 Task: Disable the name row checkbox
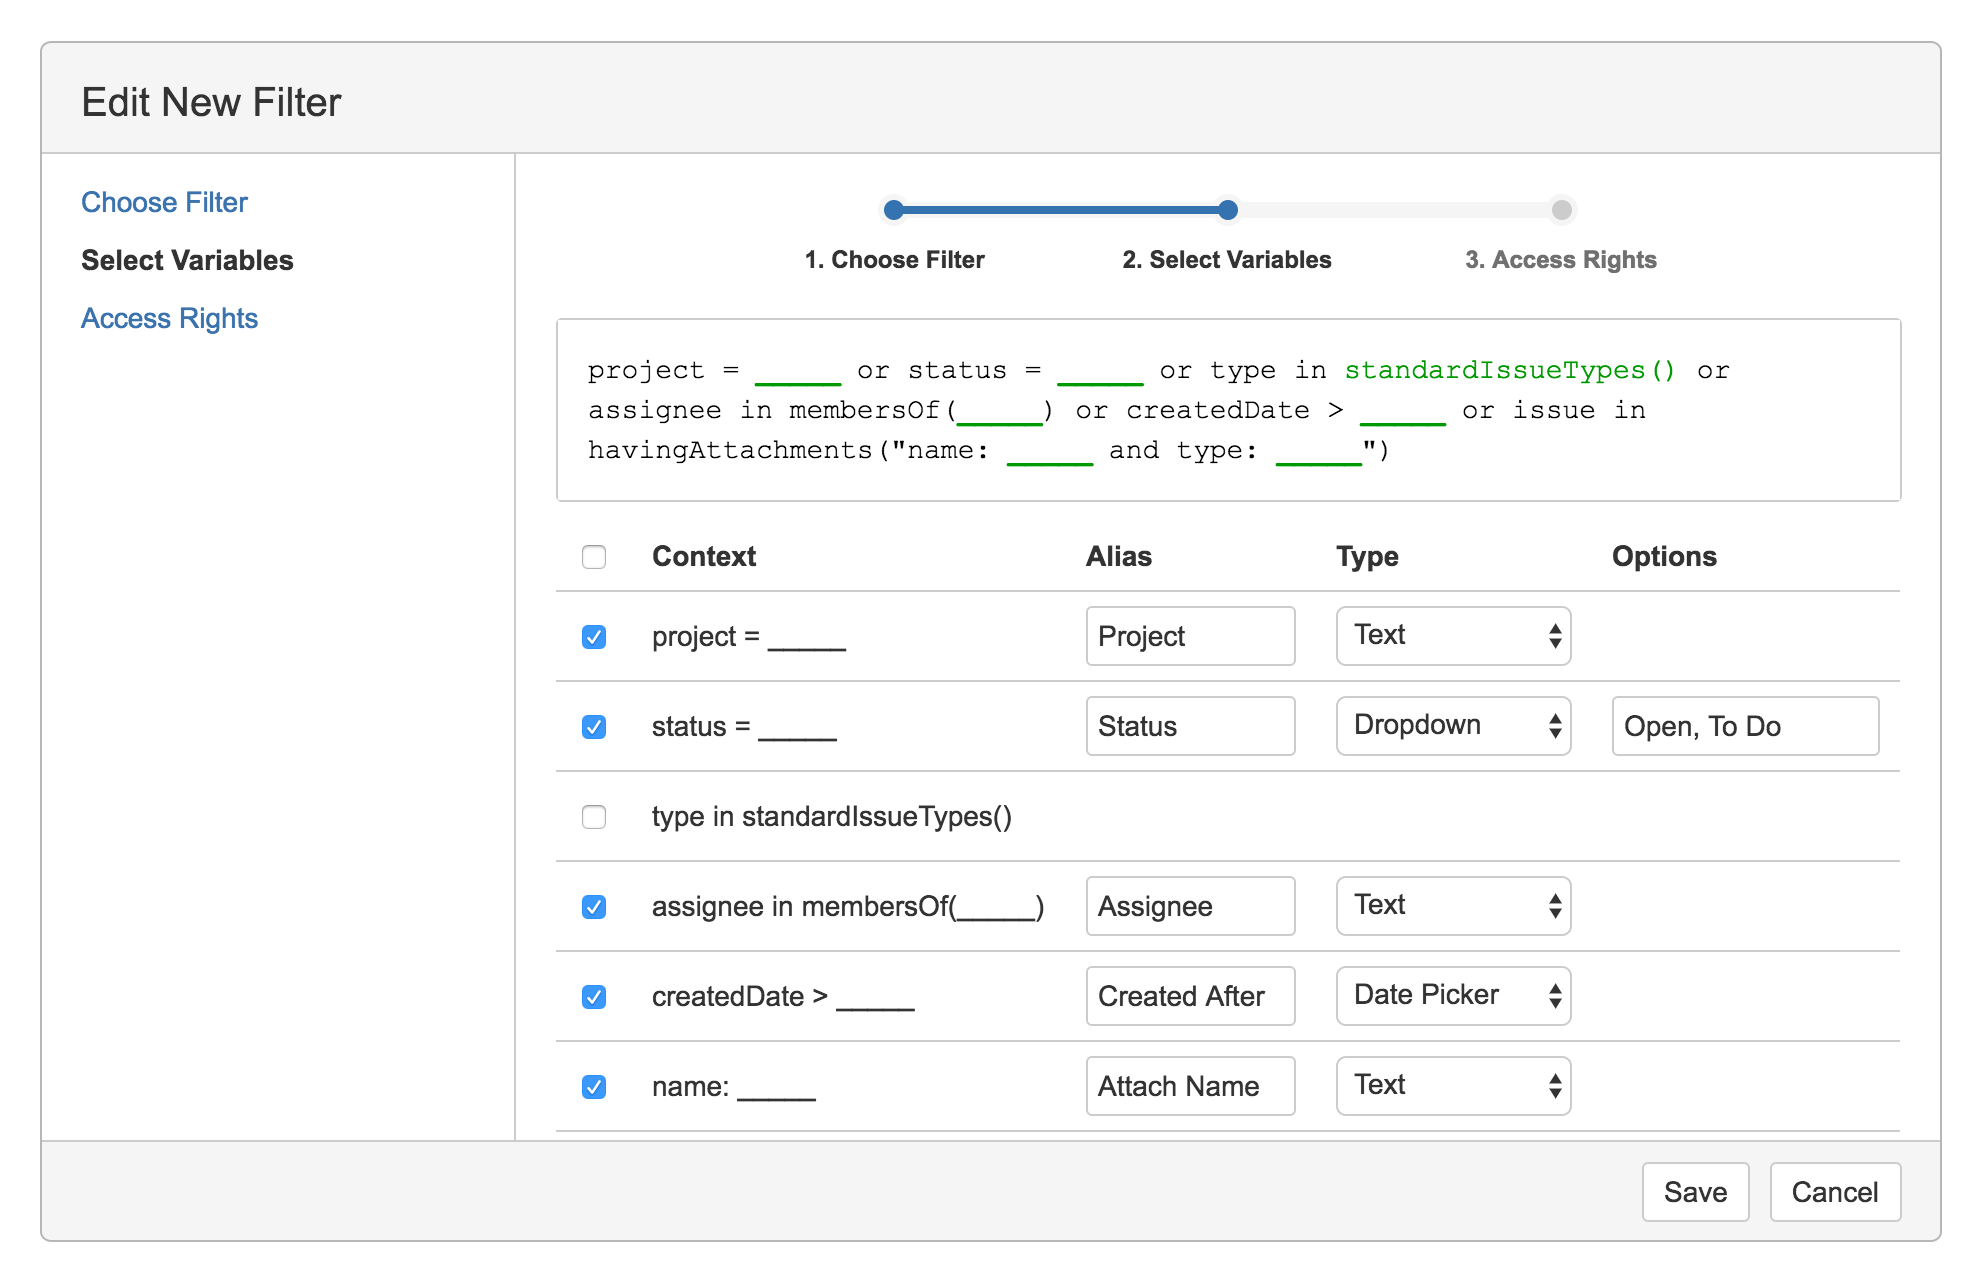click(x=594, y=1086)
